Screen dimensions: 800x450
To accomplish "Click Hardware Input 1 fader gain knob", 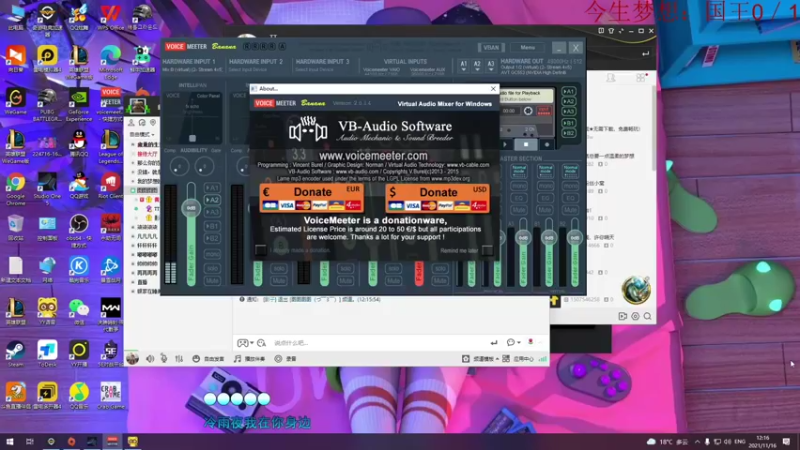I will (x=191, y=208).
